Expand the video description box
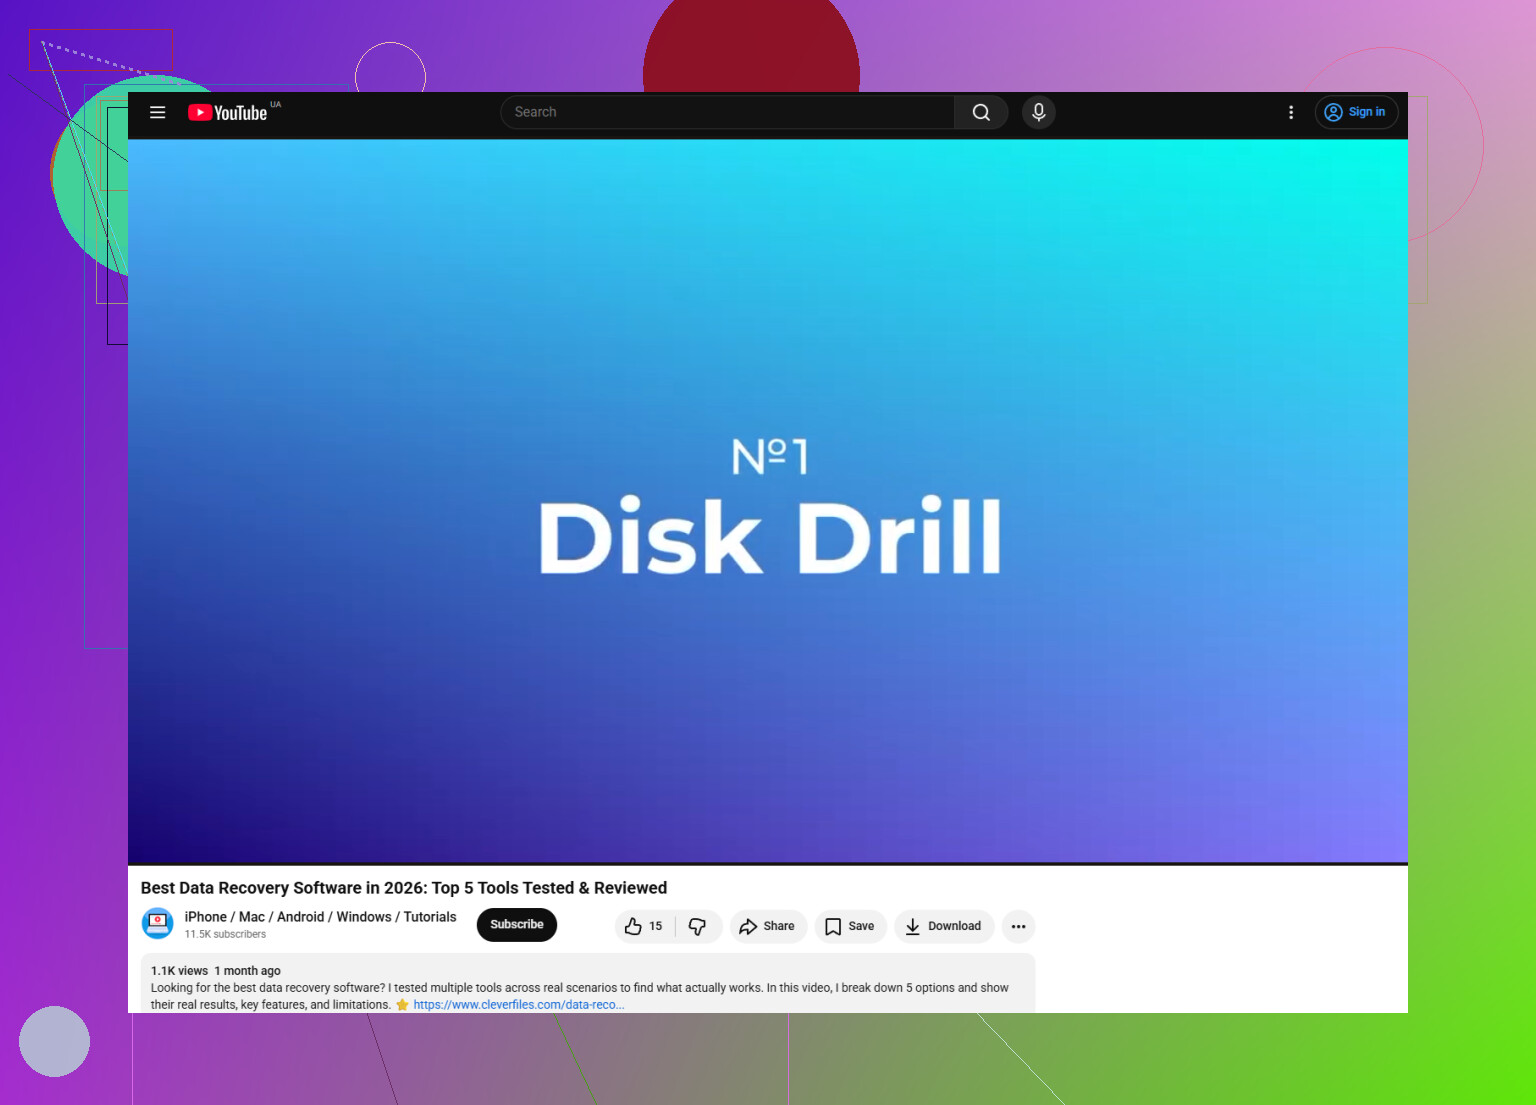Screen dimensions: 1536x1105 pos(588,984)
